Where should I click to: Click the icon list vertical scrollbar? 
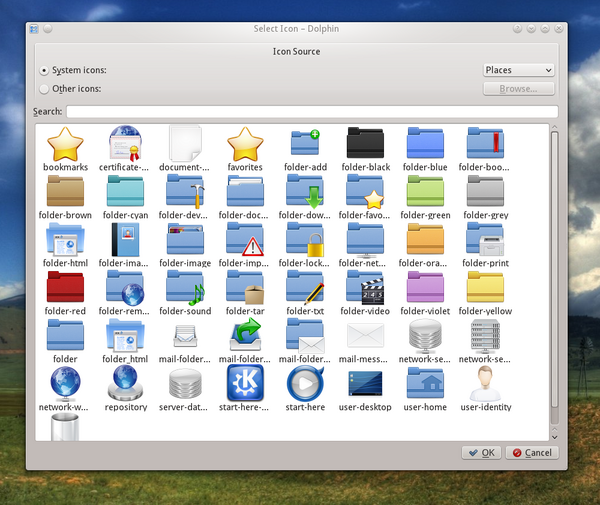coord(555,270)
